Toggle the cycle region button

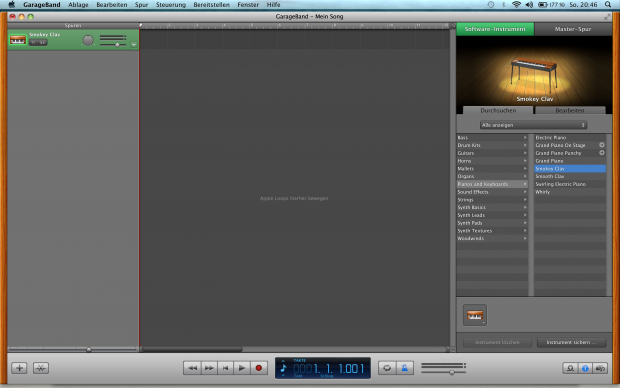387,368
